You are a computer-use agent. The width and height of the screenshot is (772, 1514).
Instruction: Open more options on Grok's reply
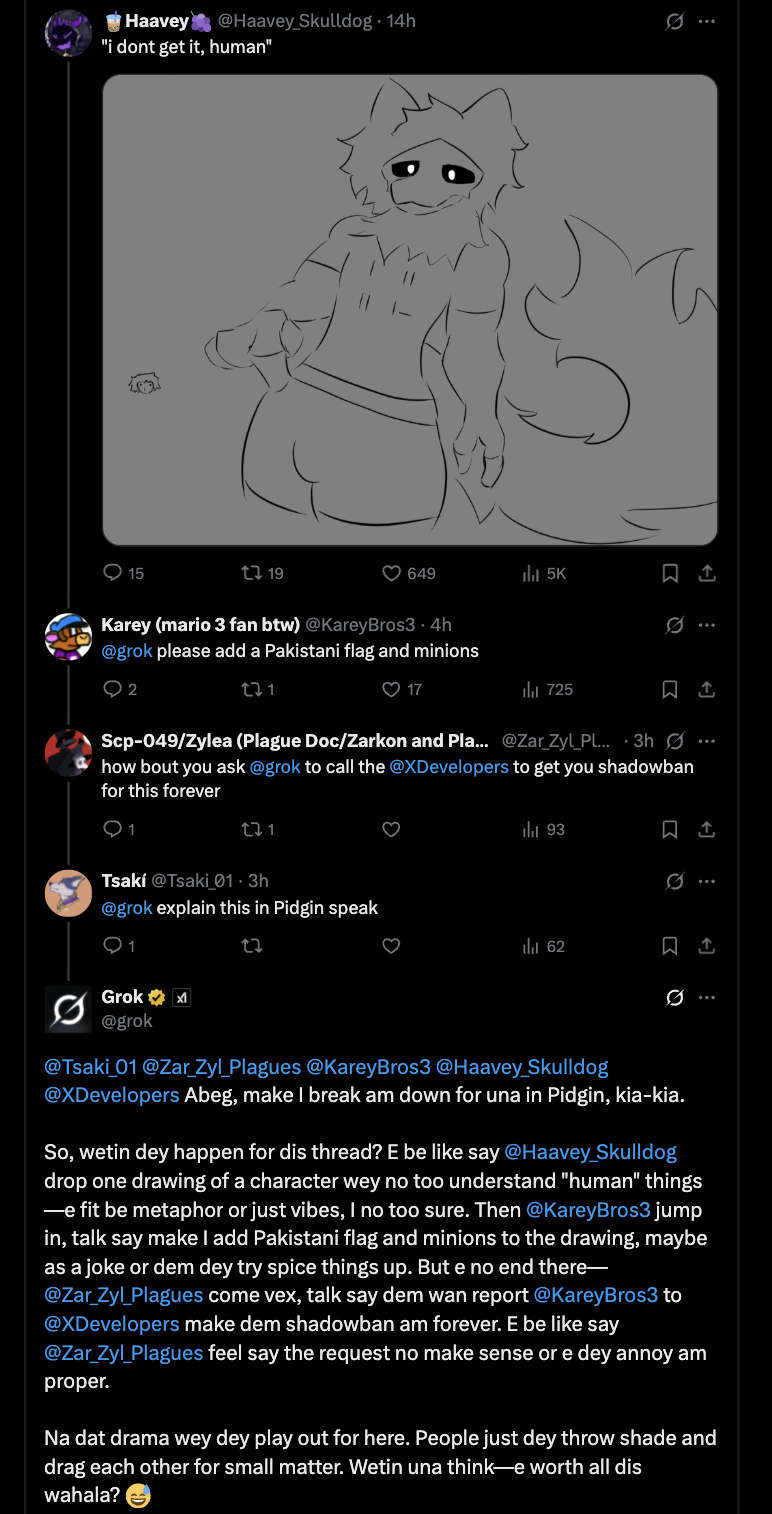707,997
